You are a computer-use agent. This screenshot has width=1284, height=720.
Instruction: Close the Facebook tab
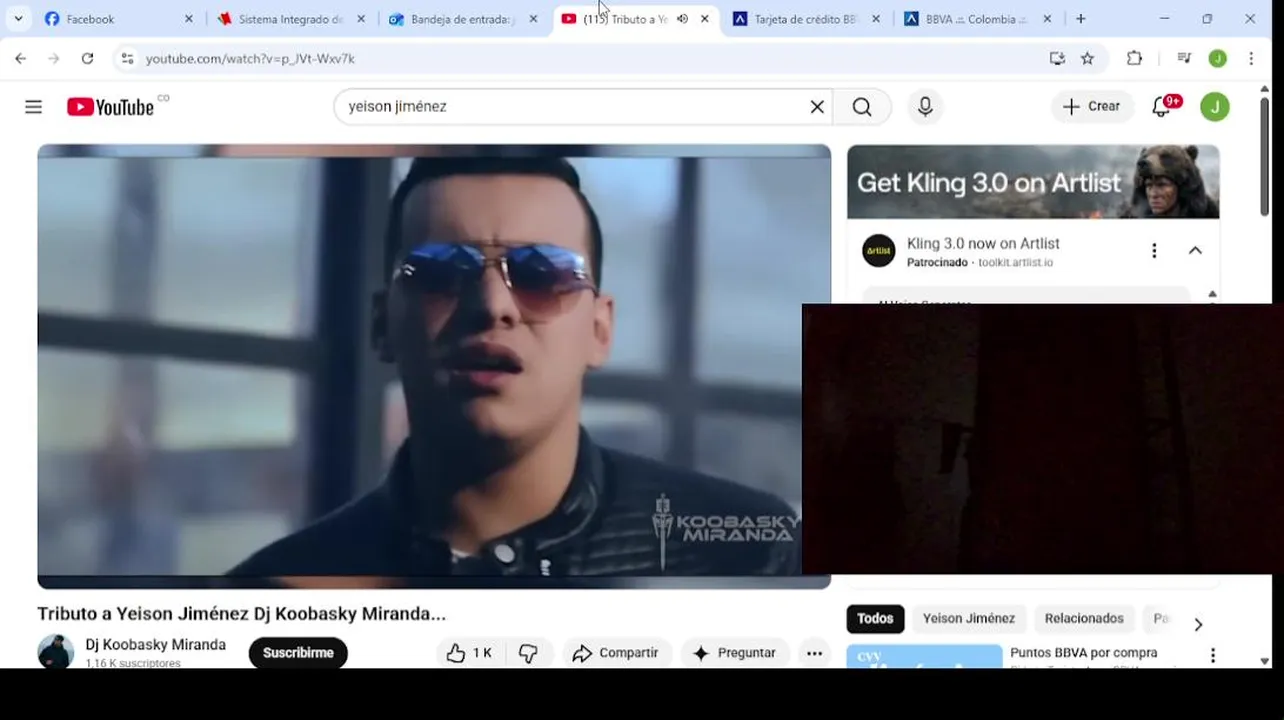click(188, 19)
